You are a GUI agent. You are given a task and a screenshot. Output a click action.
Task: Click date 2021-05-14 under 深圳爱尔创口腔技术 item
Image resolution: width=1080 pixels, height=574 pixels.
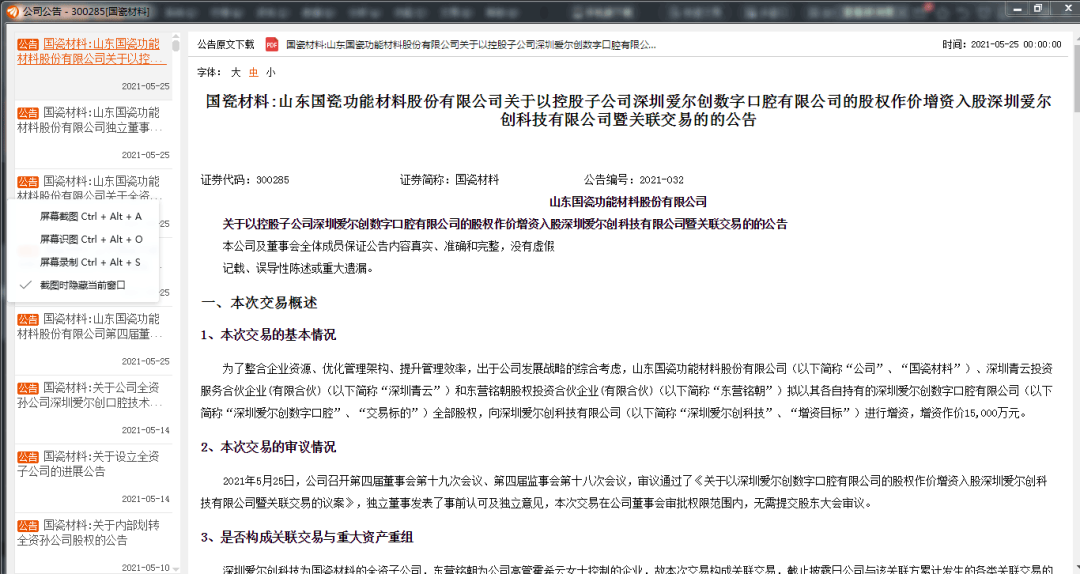[145, 430]
